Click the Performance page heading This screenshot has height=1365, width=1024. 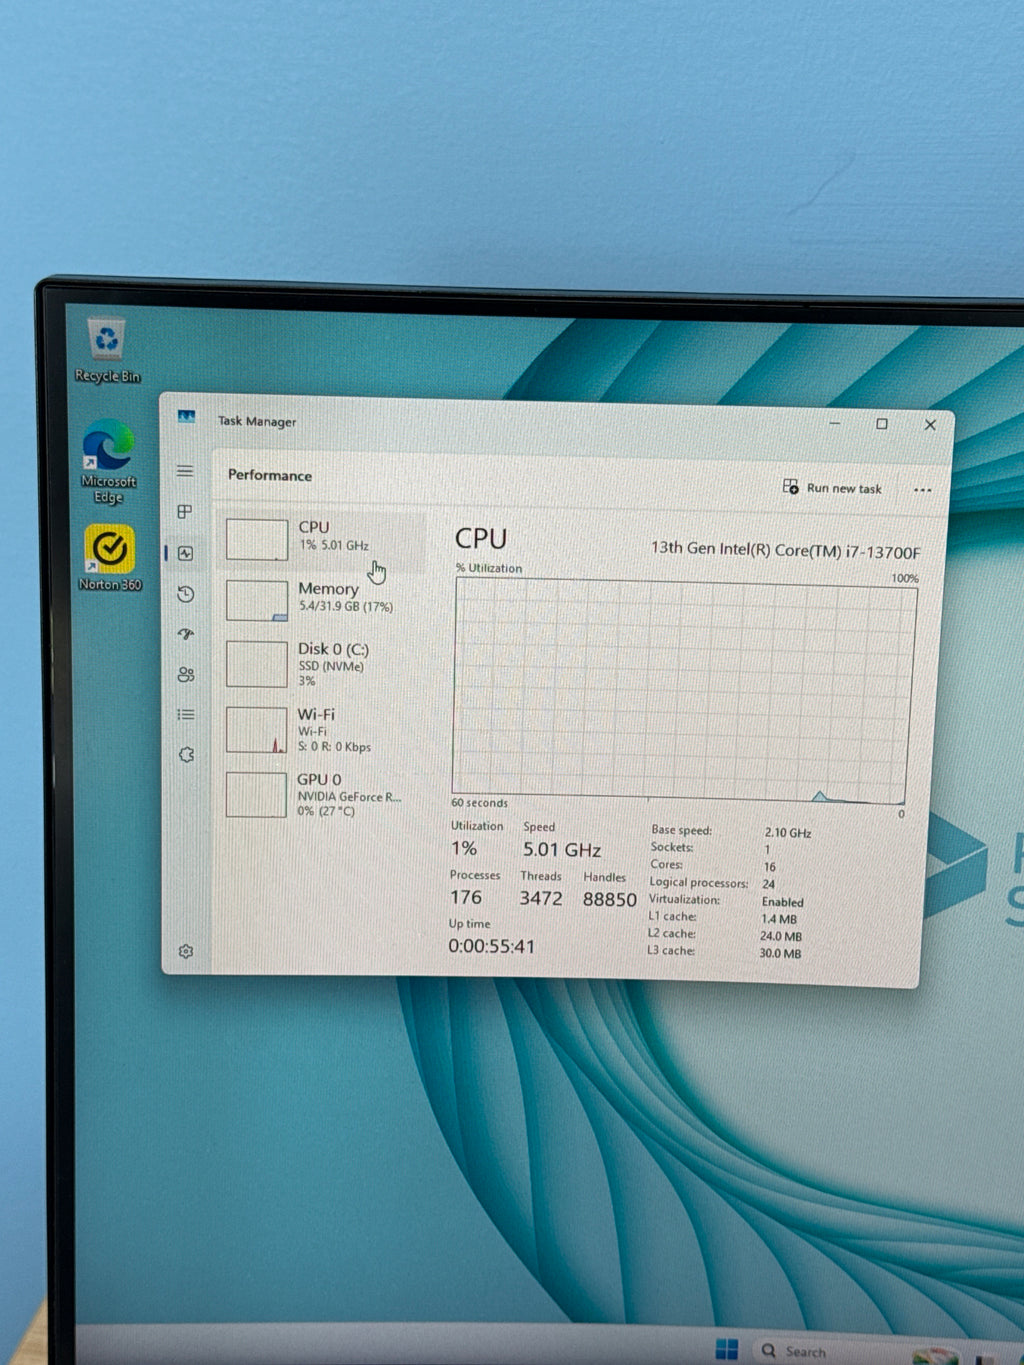point(270,475)
